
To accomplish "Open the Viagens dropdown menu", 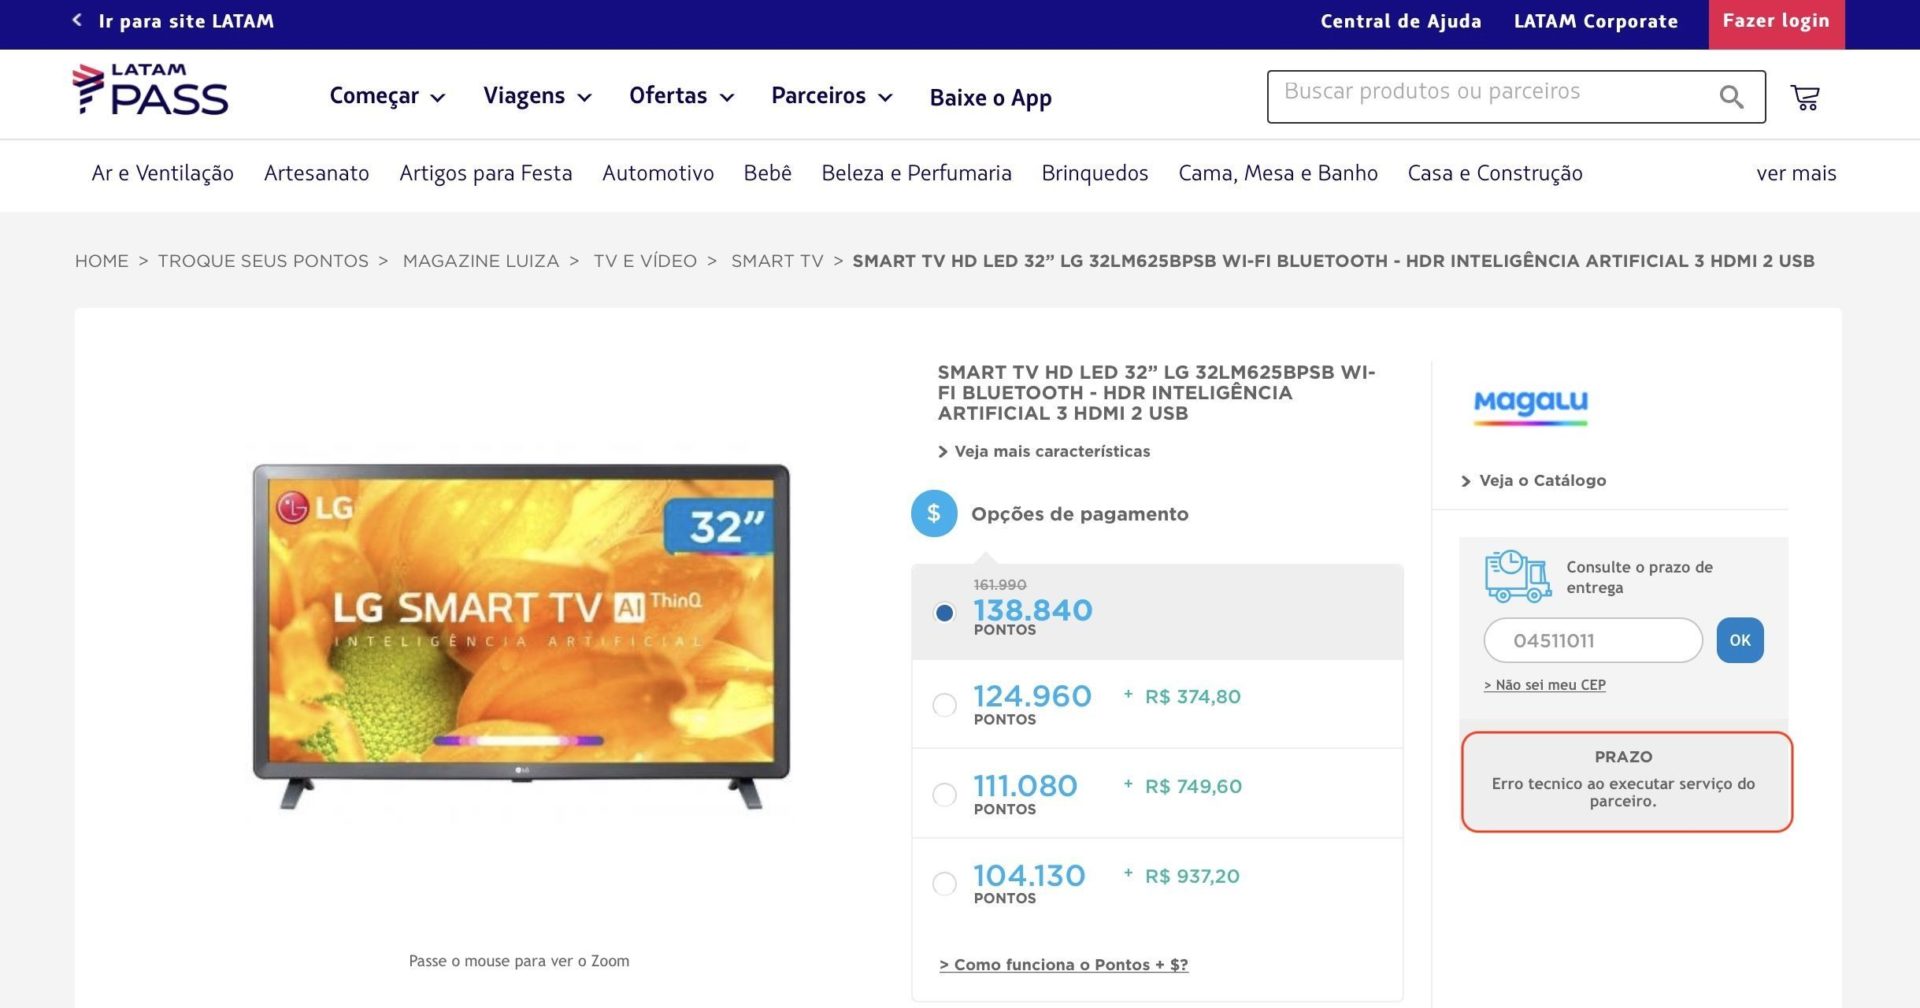I will (x=537, y=96).
